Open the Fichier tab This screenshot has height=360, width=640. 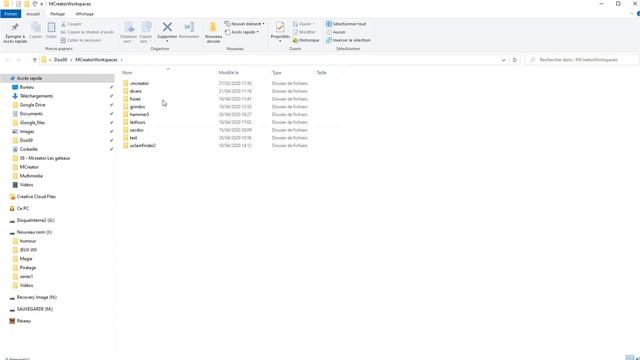pos(11,14)
